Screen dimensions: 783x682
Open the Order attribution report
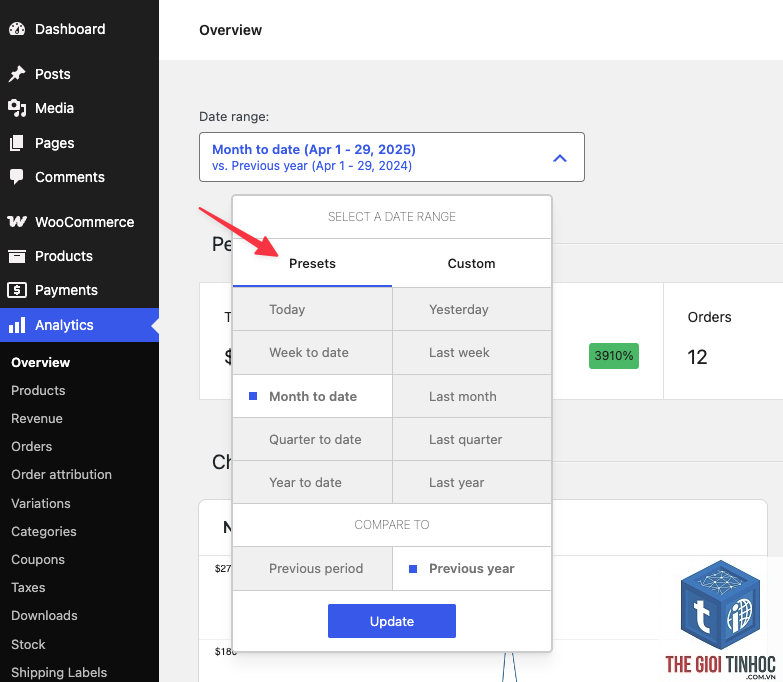61,474
